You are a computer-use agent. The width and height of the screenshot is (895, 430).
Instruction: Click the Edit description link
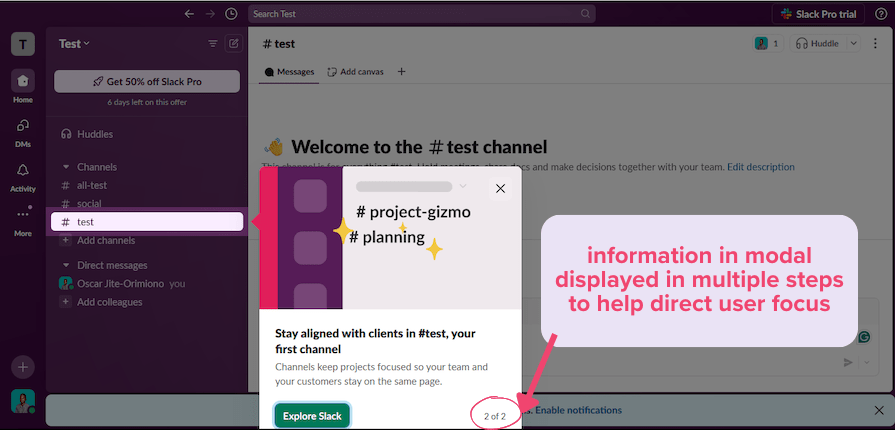[760, 167]
